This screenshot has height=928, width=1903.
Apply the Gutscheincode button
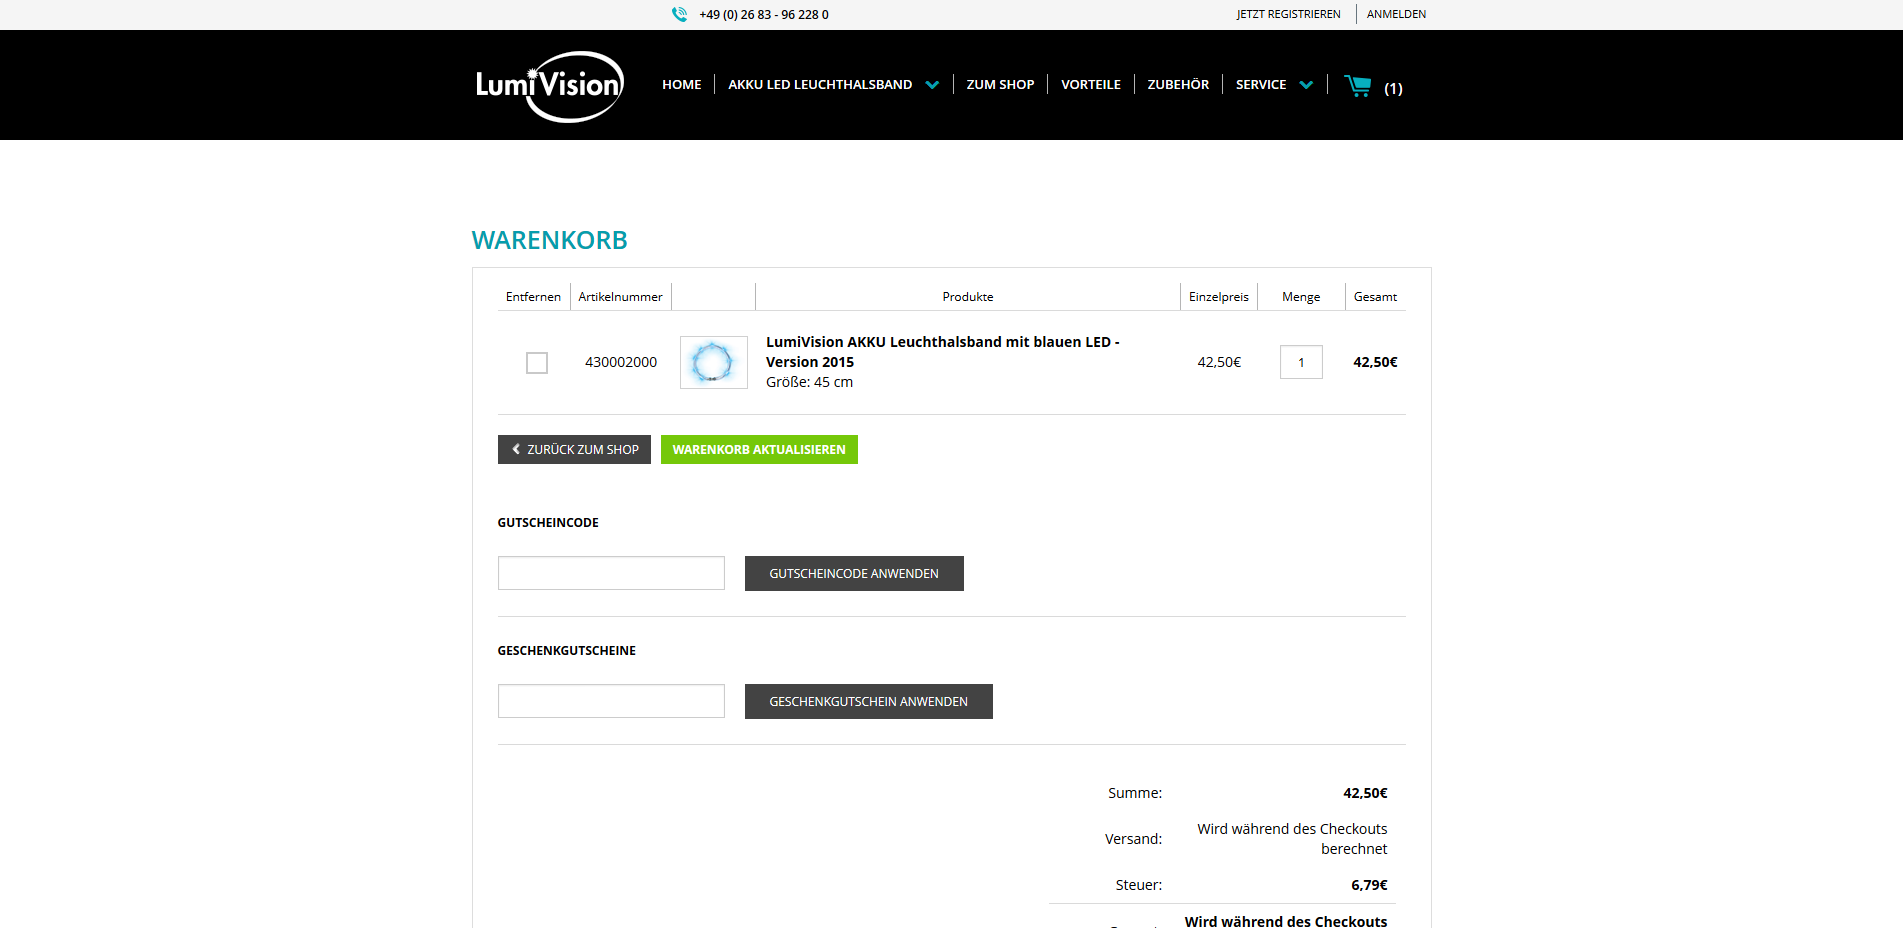(x=854, y=574)
